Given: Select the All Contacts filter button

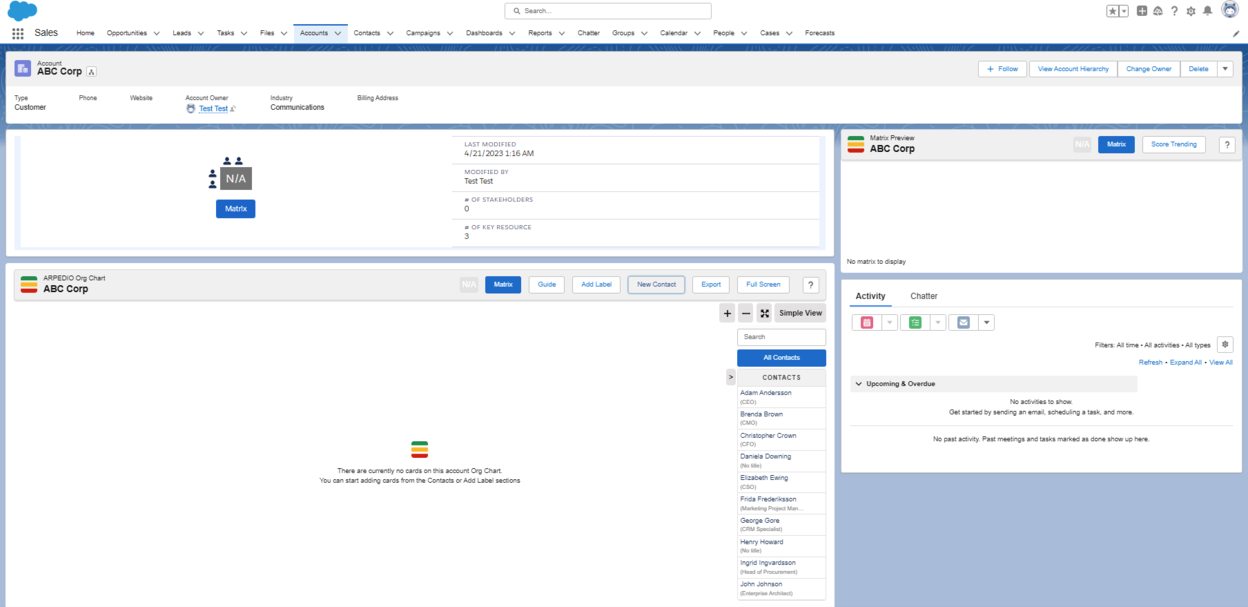Looking at the screenshot, I should 781,358.
